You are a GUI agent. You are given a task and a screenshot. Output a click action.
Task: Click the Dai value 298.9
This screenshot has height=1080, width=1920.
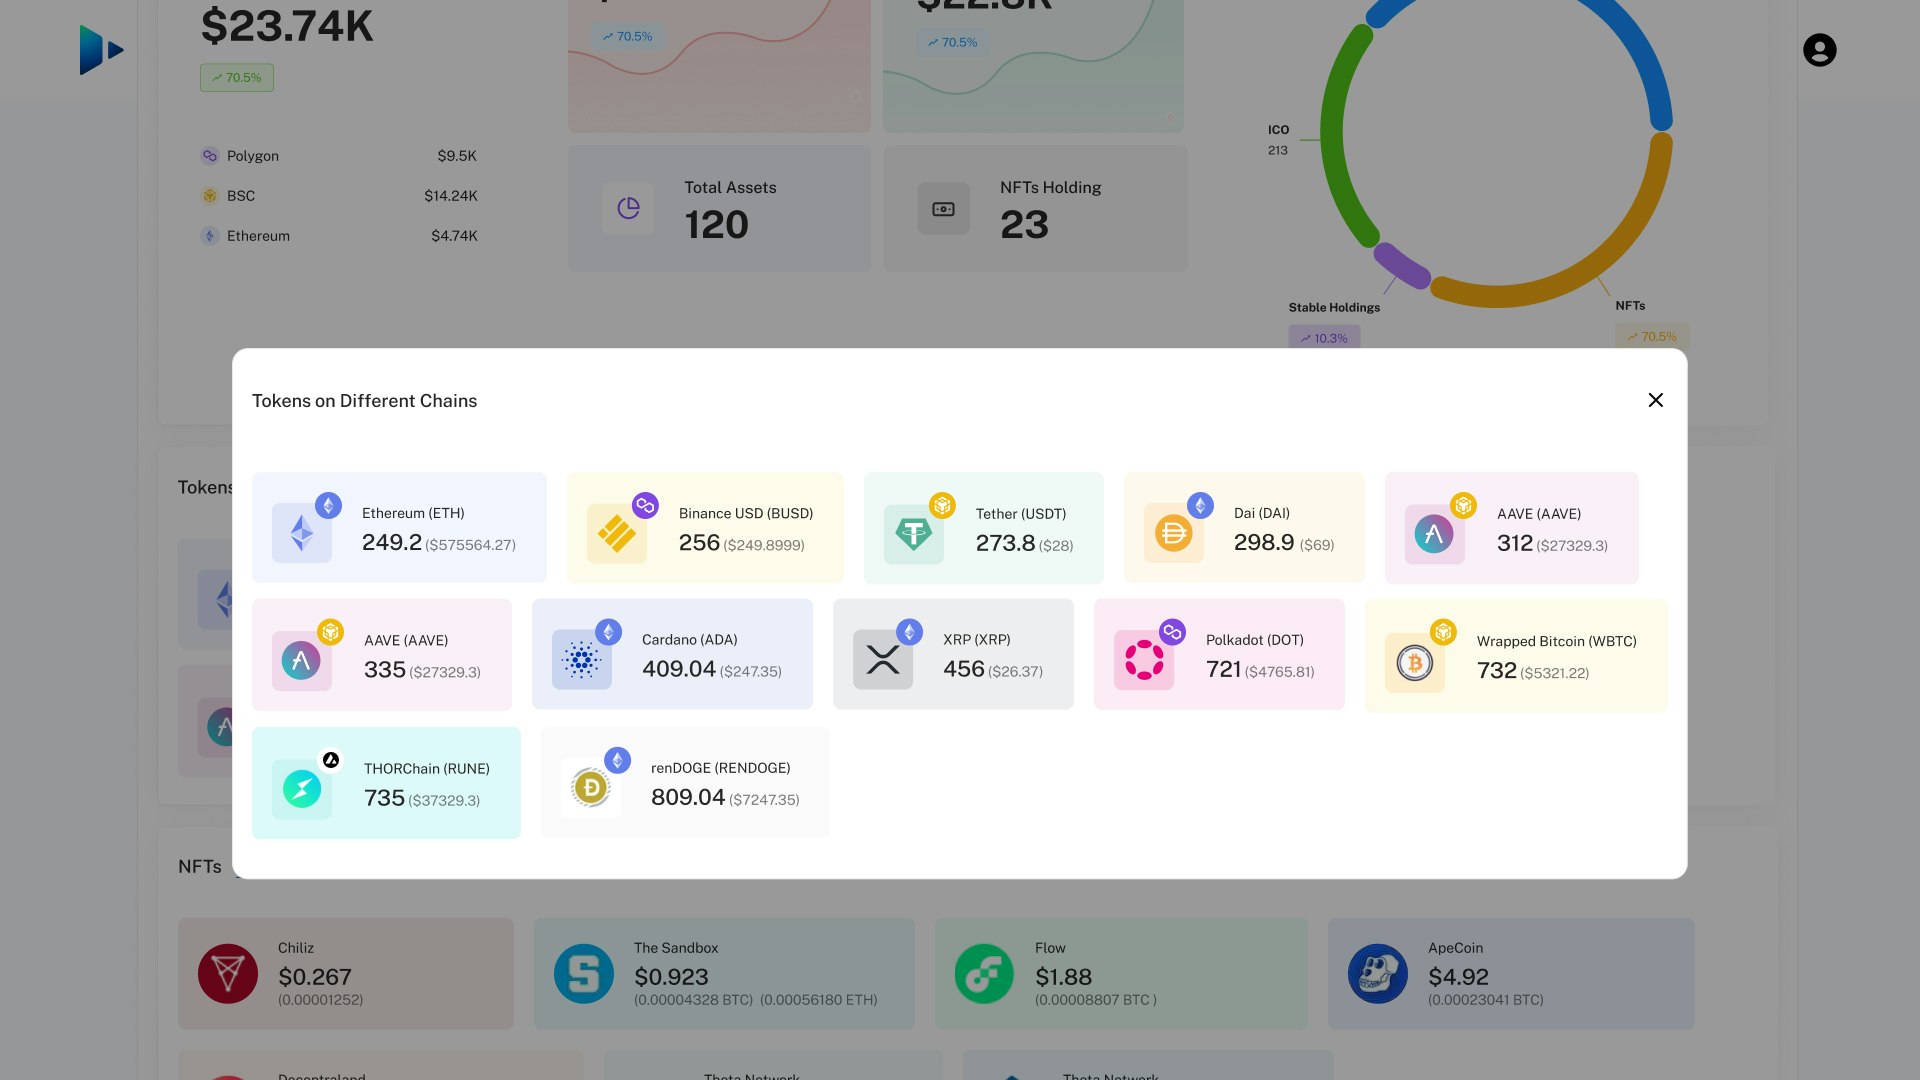[1264, 542]
